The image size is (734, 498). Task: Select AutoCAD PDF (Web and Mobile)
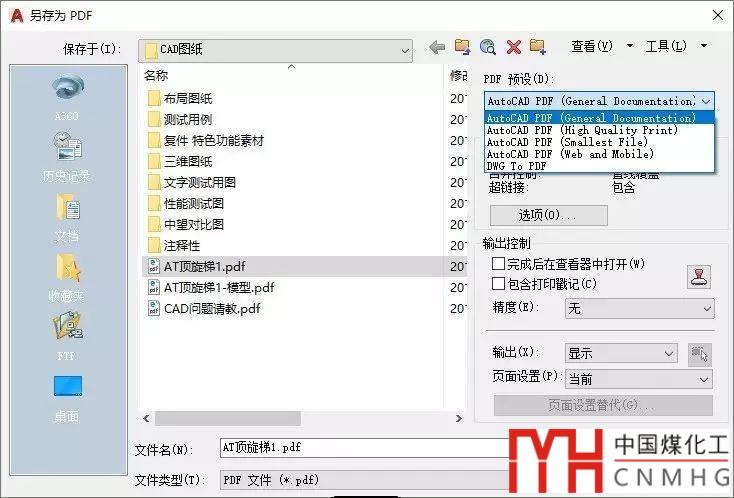click(x=600, y=154)
